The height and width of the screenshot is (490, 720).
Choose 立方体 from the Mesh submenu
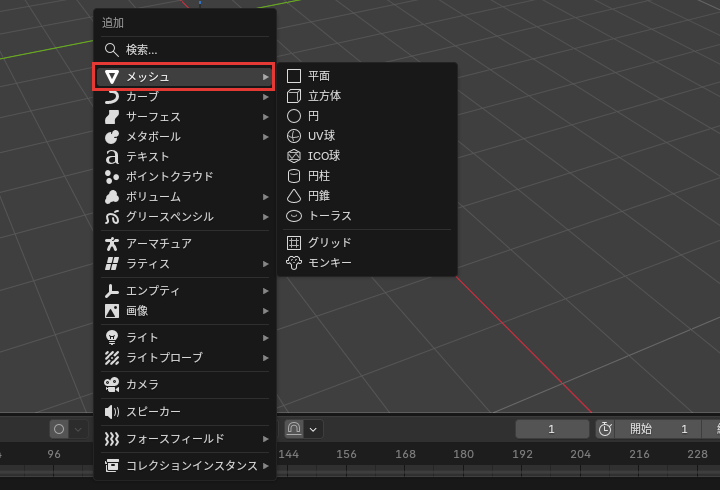367,96
